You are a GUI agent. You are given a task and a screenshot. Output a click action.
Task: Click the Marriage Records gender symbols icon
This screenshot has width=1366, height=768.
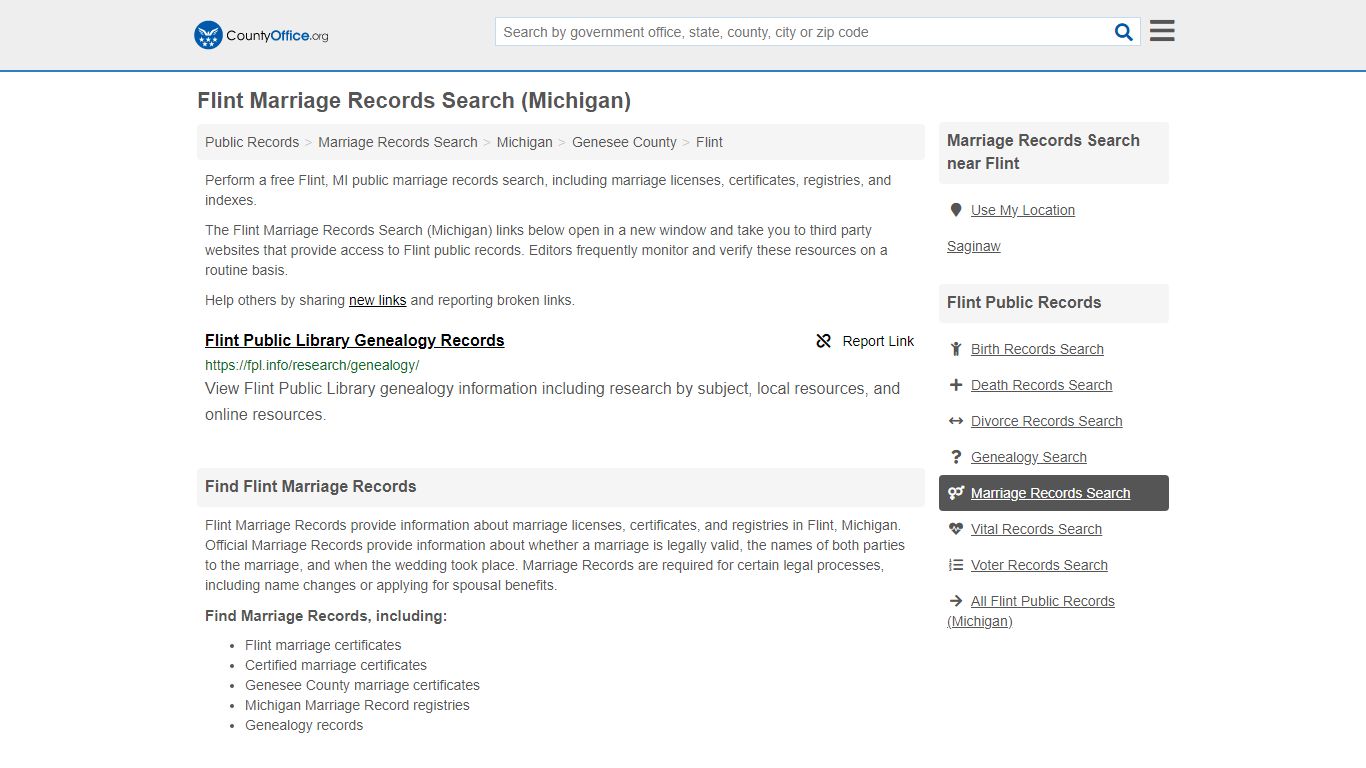[x=956, y=493]
